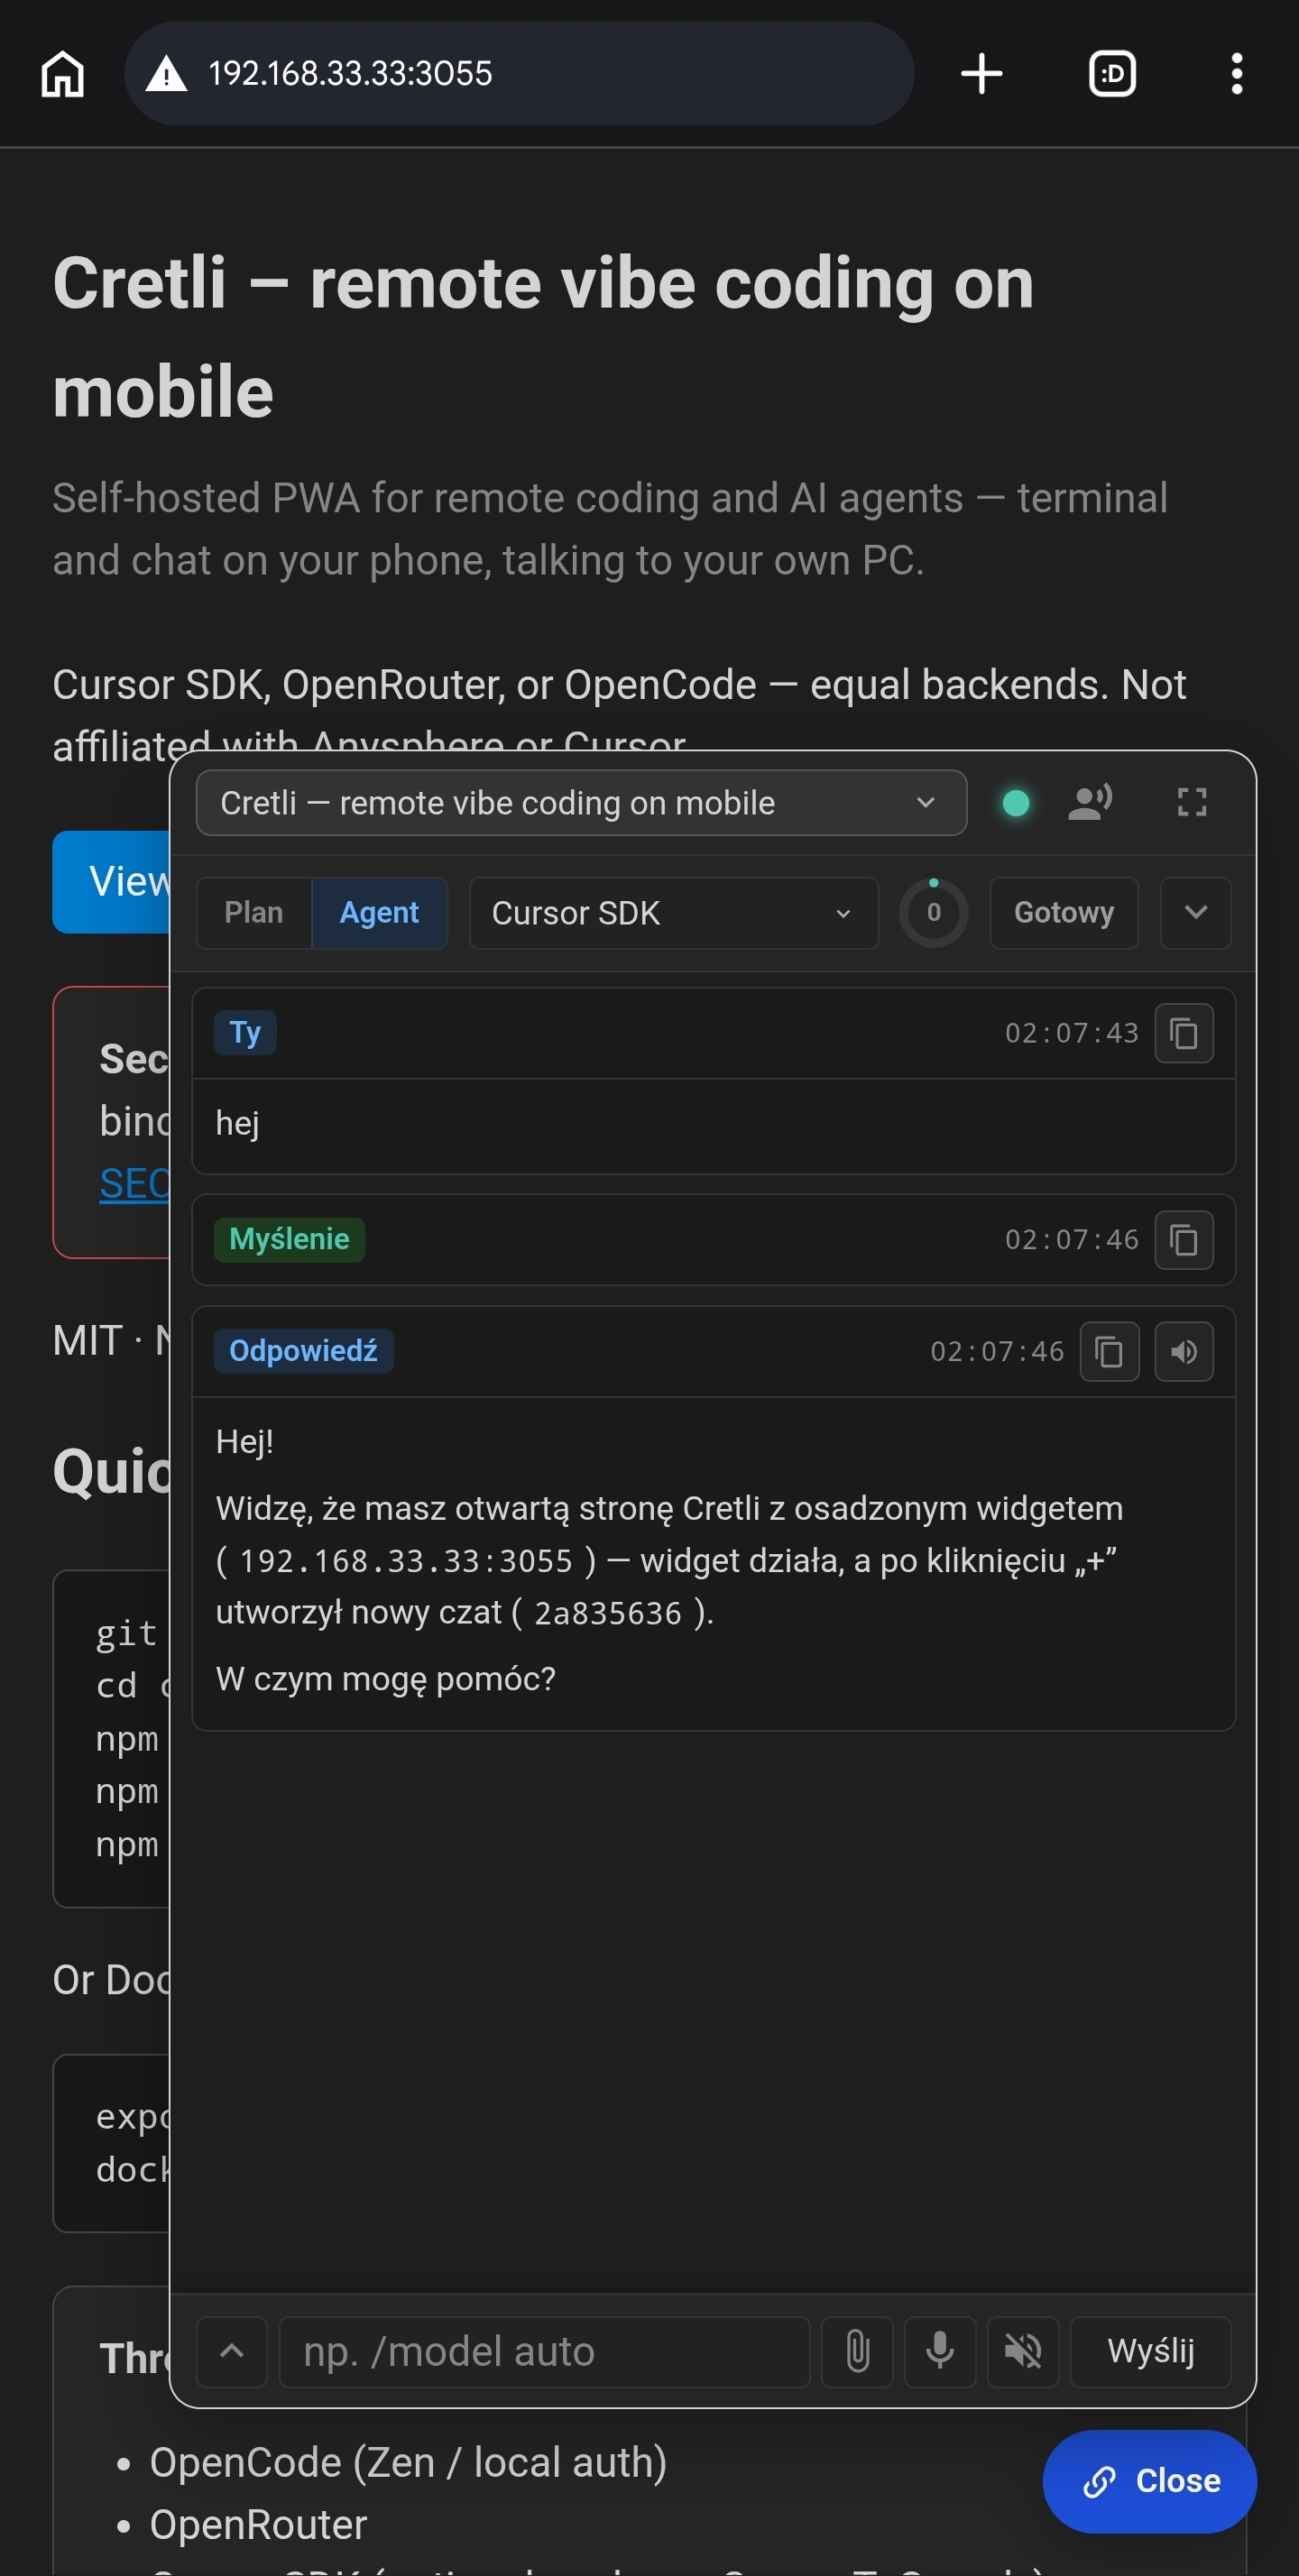Copy the Myślenie message

point(1184,1240)
